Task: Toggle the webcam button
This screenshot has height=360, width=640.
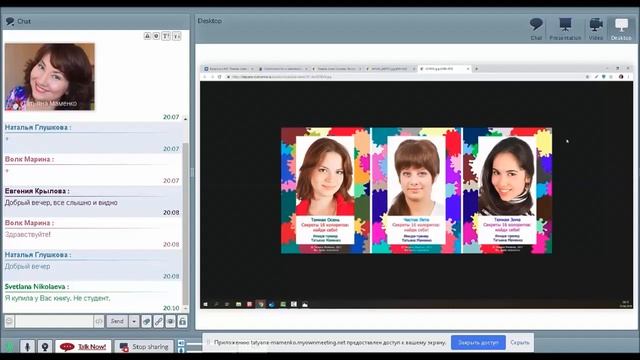Action: coord(45,347)
